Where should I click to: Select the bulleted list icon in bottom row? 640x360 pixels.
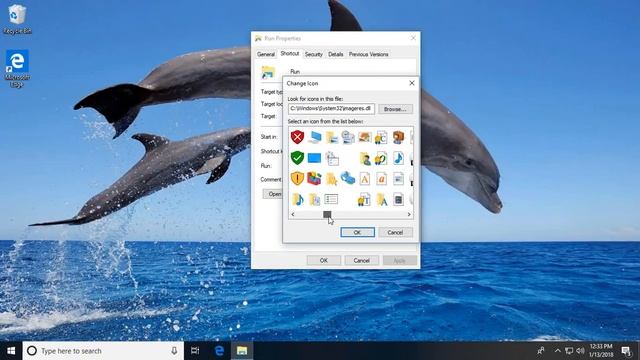click(x=331, y=199)
